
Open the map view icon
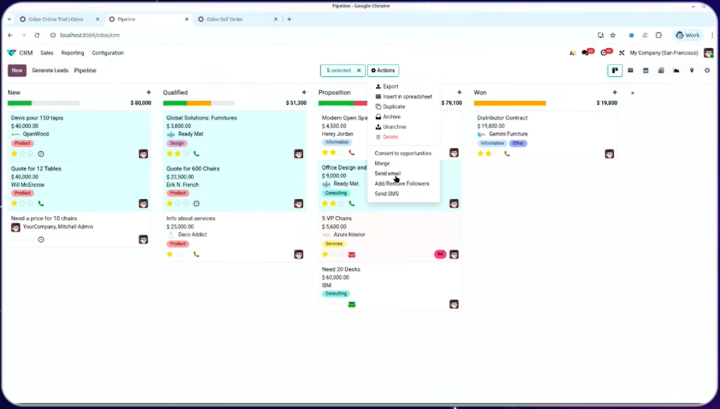point(692,71)
